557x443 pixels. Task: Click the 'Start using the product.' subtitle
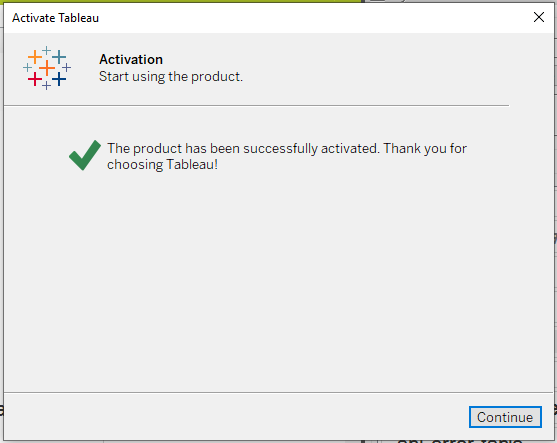click(171, 77)
